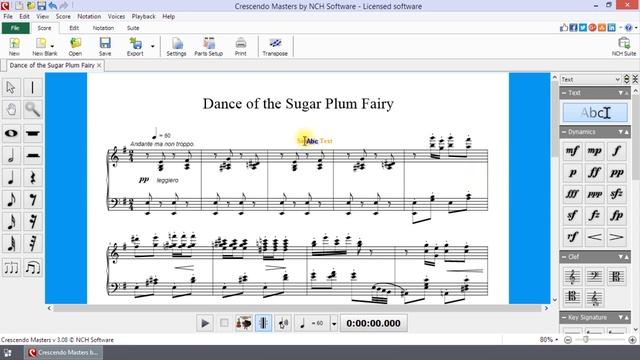Open the Playback menu
This screenshot has width=640, height=360.
tap(143, 17)
